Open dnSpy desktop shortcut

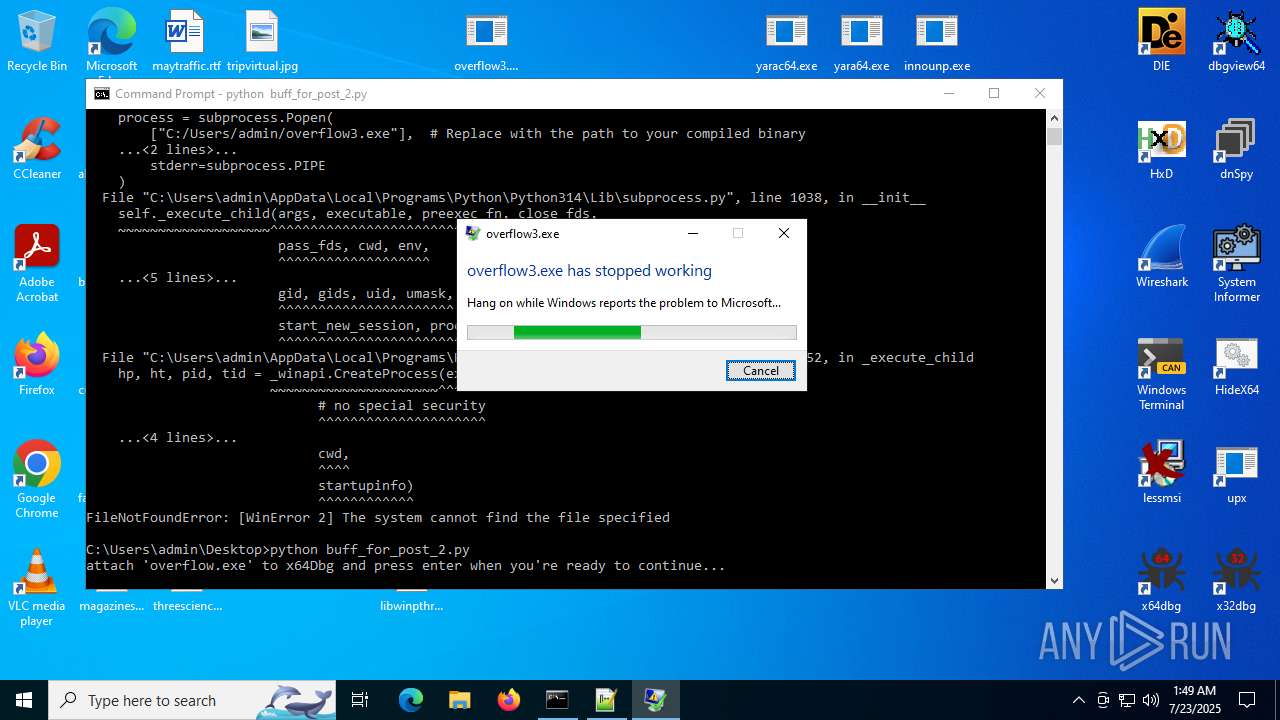(1236, 149)
